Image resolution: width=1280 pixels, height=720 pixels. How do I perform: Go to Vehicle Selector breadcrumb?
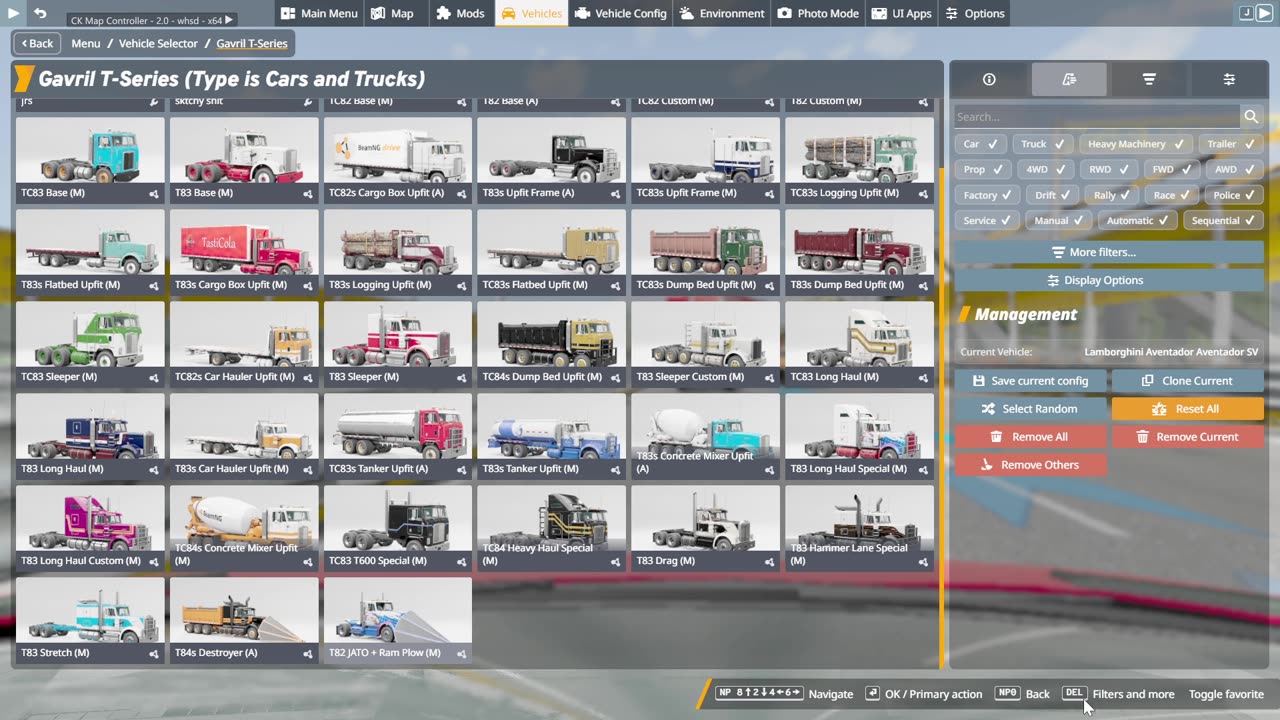158,43
